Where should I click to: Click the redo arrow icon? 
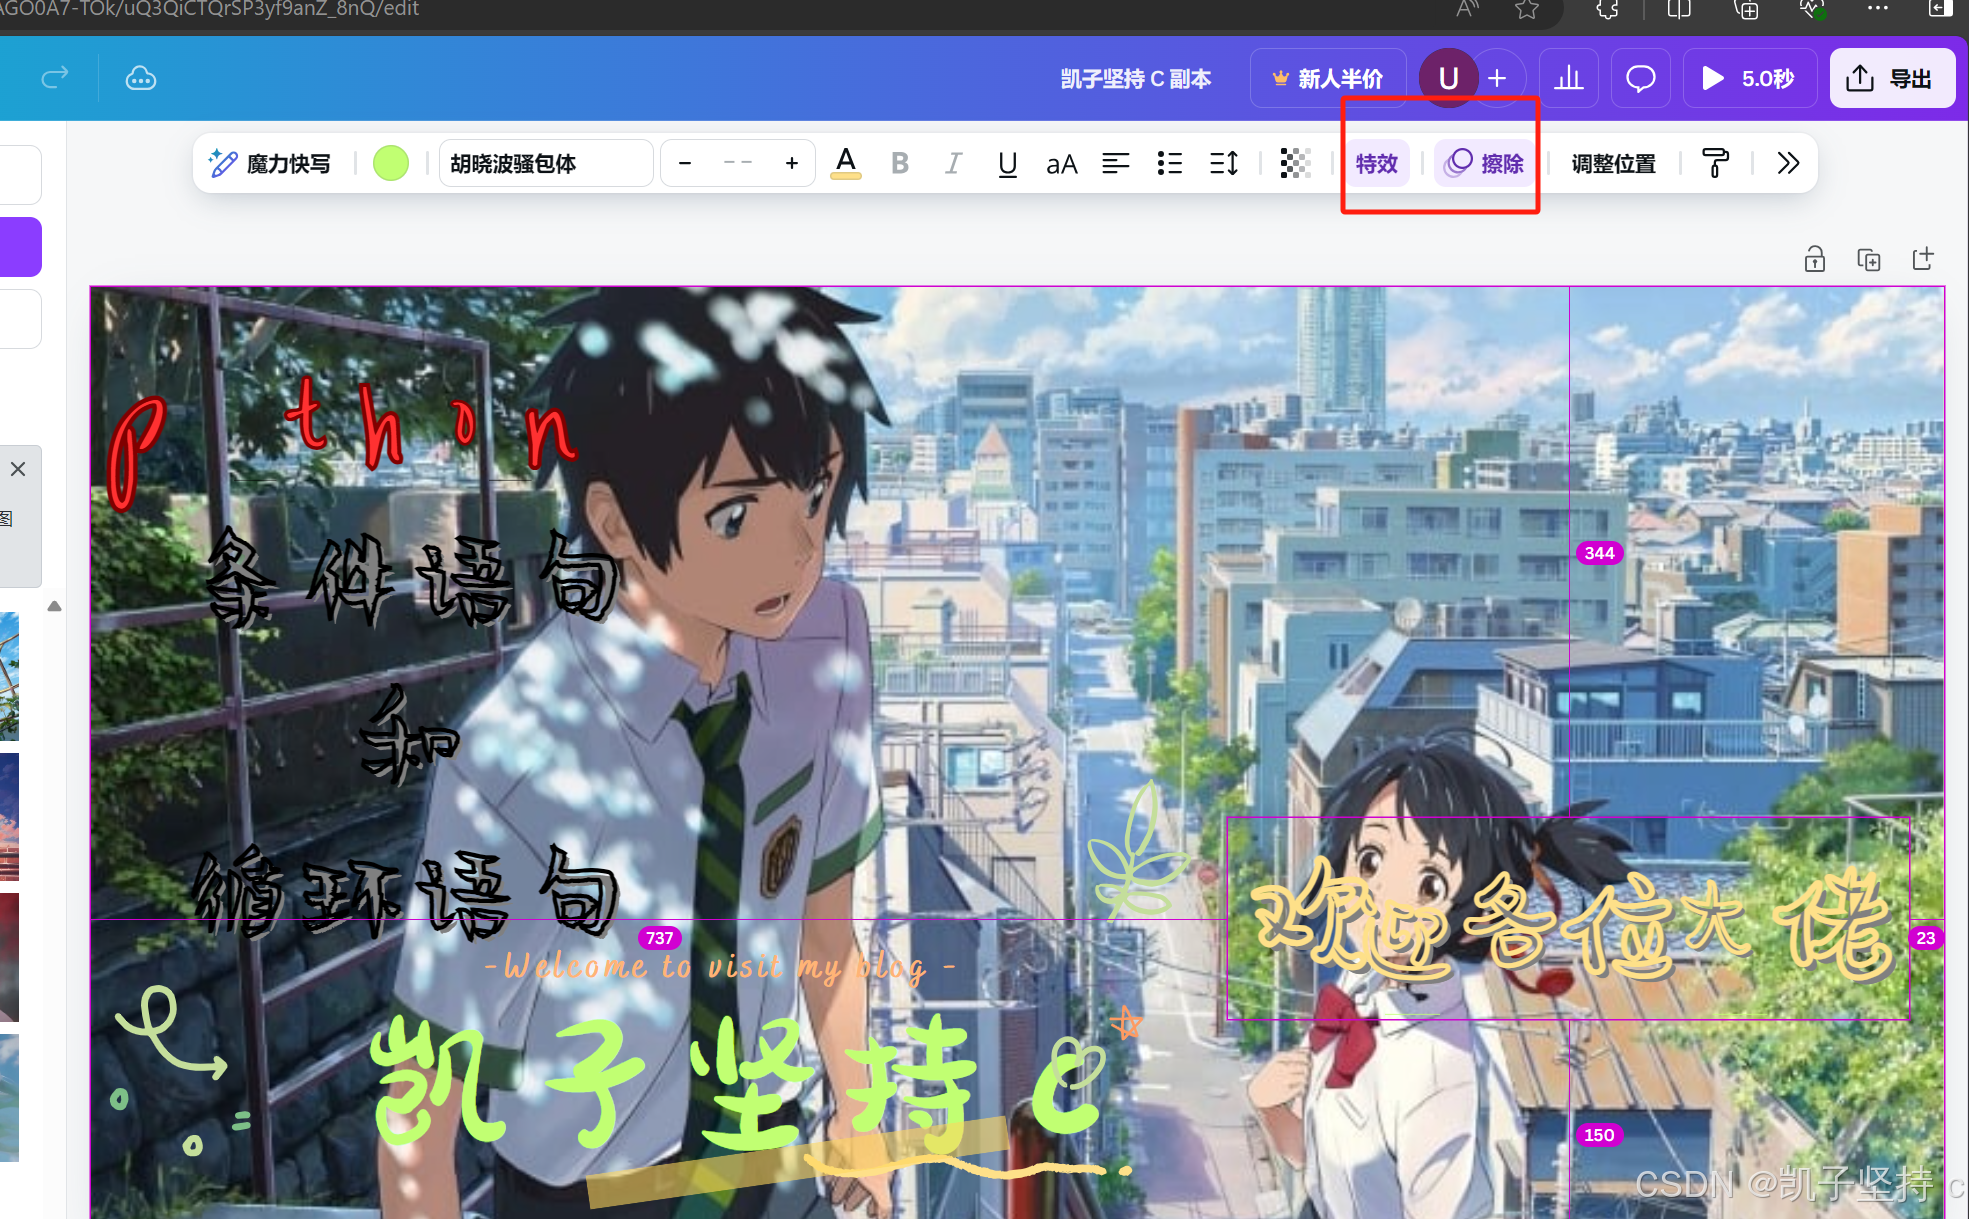55,78
